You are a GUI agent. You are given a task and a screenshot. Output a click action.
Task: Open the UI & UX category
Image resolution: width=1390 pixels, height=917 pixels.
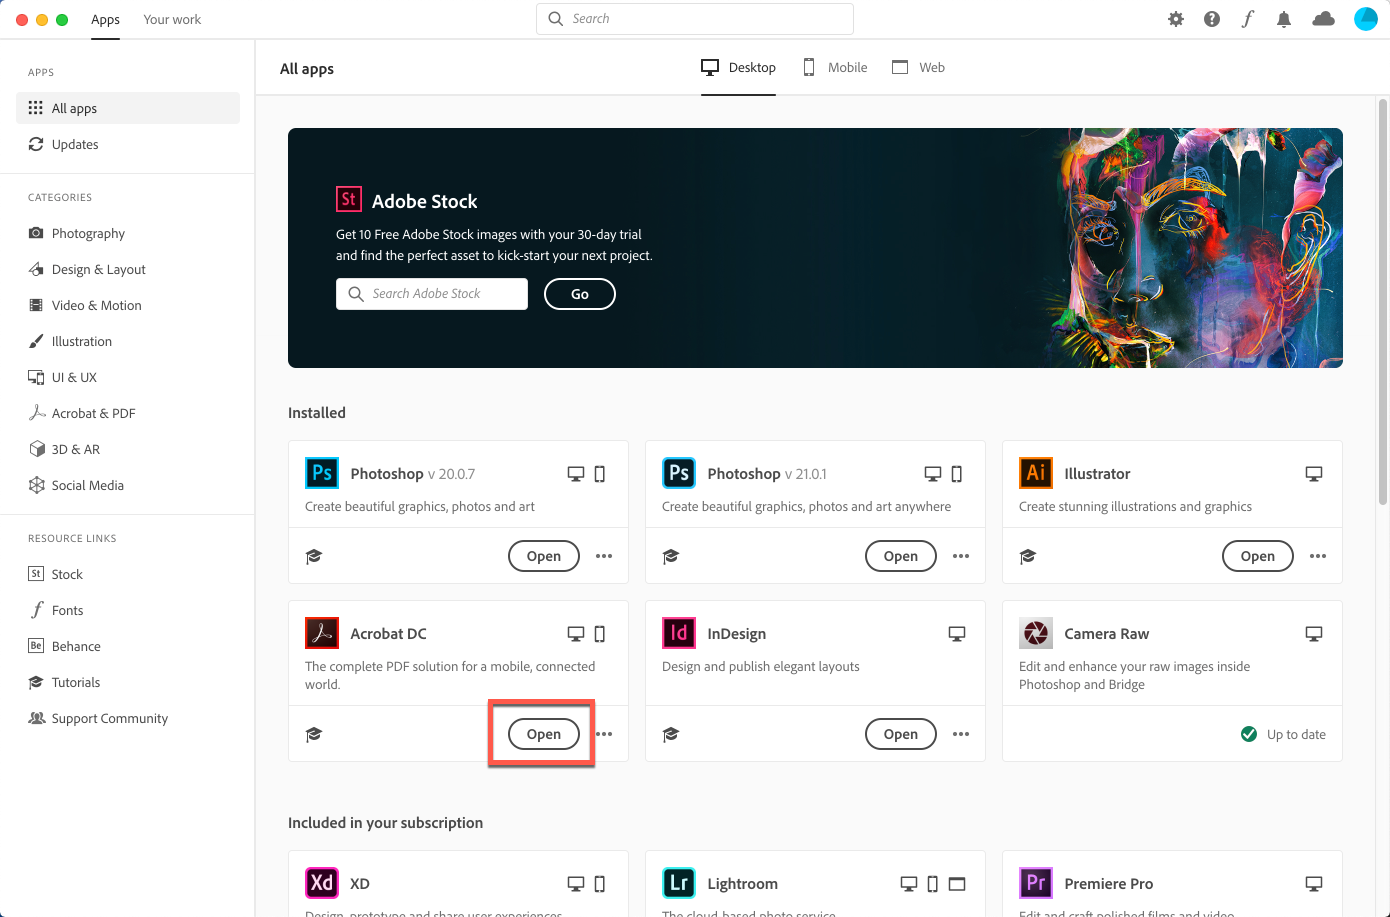128,377
